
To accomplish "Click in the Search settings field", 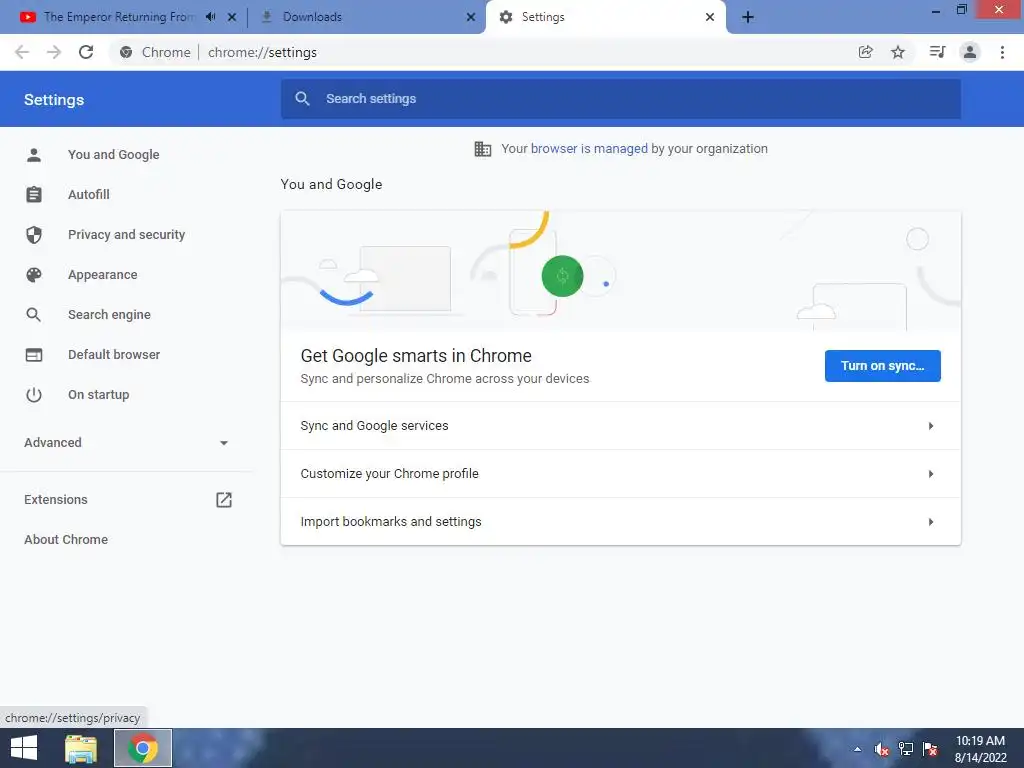I will 620,99.
